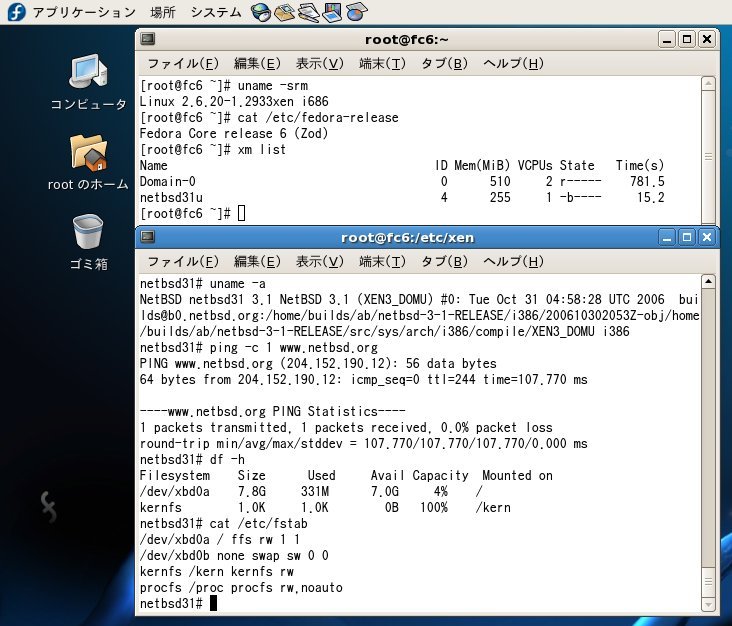
Task: Open ヘルプ(H) menu in root@fc6:~ window
Action: [x=513, y=63]
